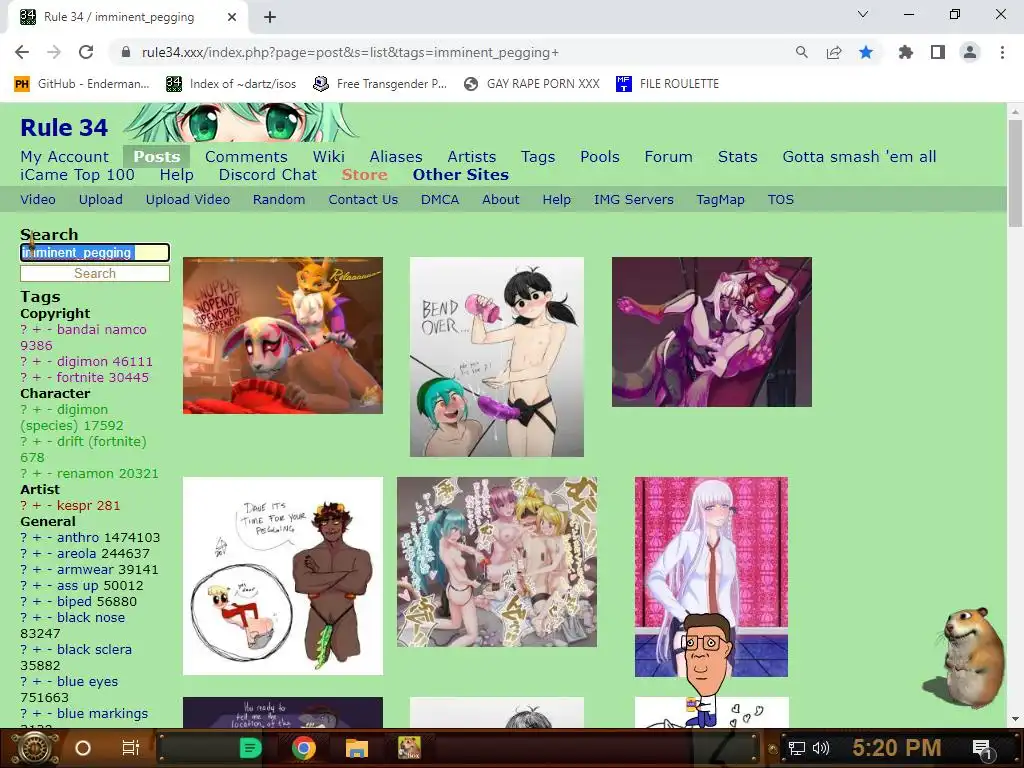The height and width of the screenshot is (768, 1024).
Task: Open the Tags page in navigation
Action: tap(538, 157)
